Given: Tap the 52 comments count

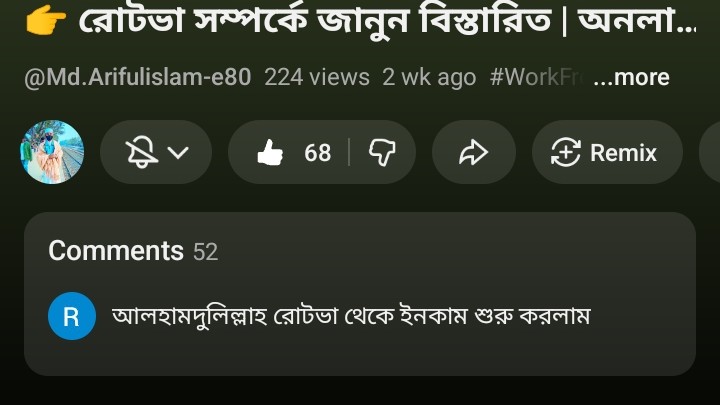Looking at the screenshot, I should [x=205, y=252].
